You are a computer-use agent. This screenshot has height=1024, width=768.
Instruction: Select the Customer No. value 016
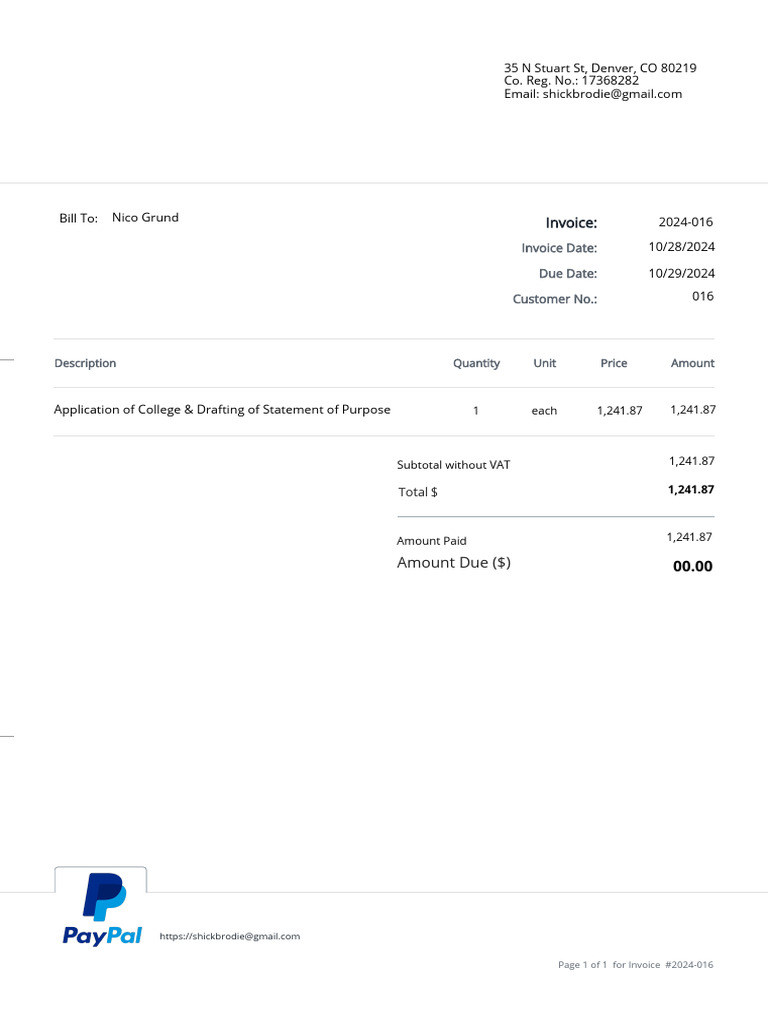(703, 297)
